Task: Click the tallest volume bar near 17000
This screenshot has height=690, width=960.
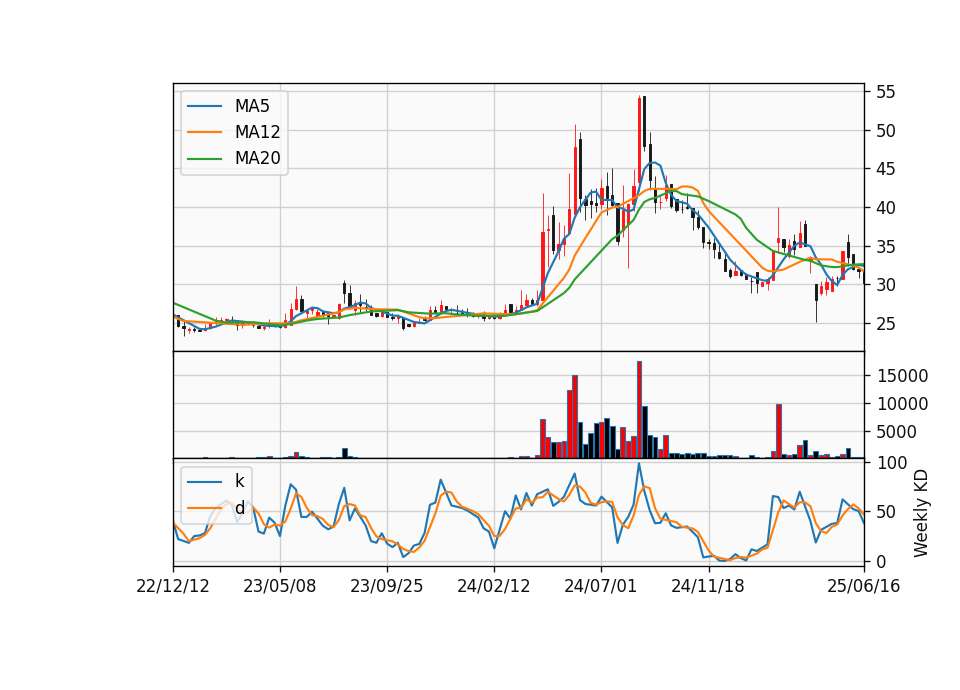Action: (639, 410)
